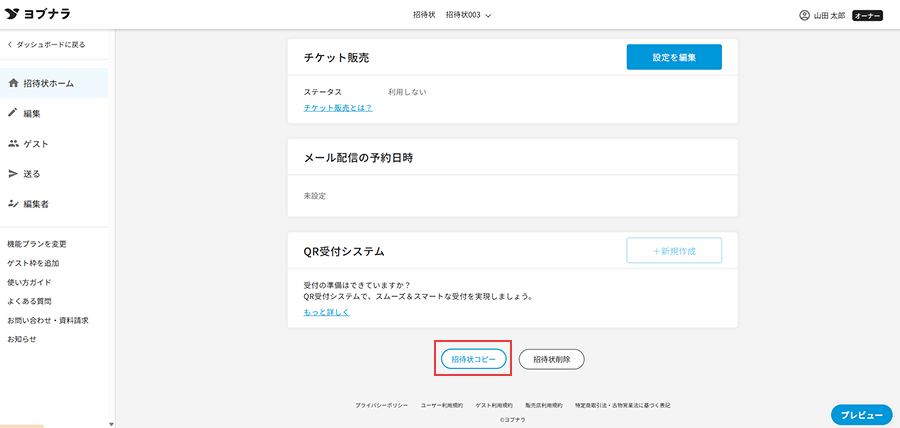Click もっと詳しく link
900x428 pixels.
pyautogui.click(x=327, y=312)
